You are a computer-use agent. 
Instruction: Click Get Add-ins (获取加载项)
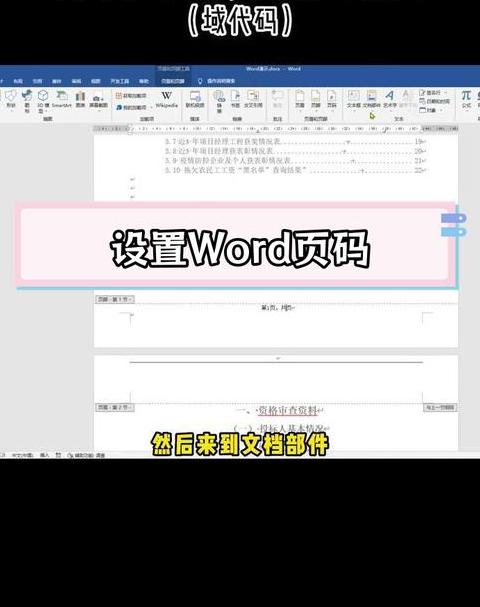[131, 95]
